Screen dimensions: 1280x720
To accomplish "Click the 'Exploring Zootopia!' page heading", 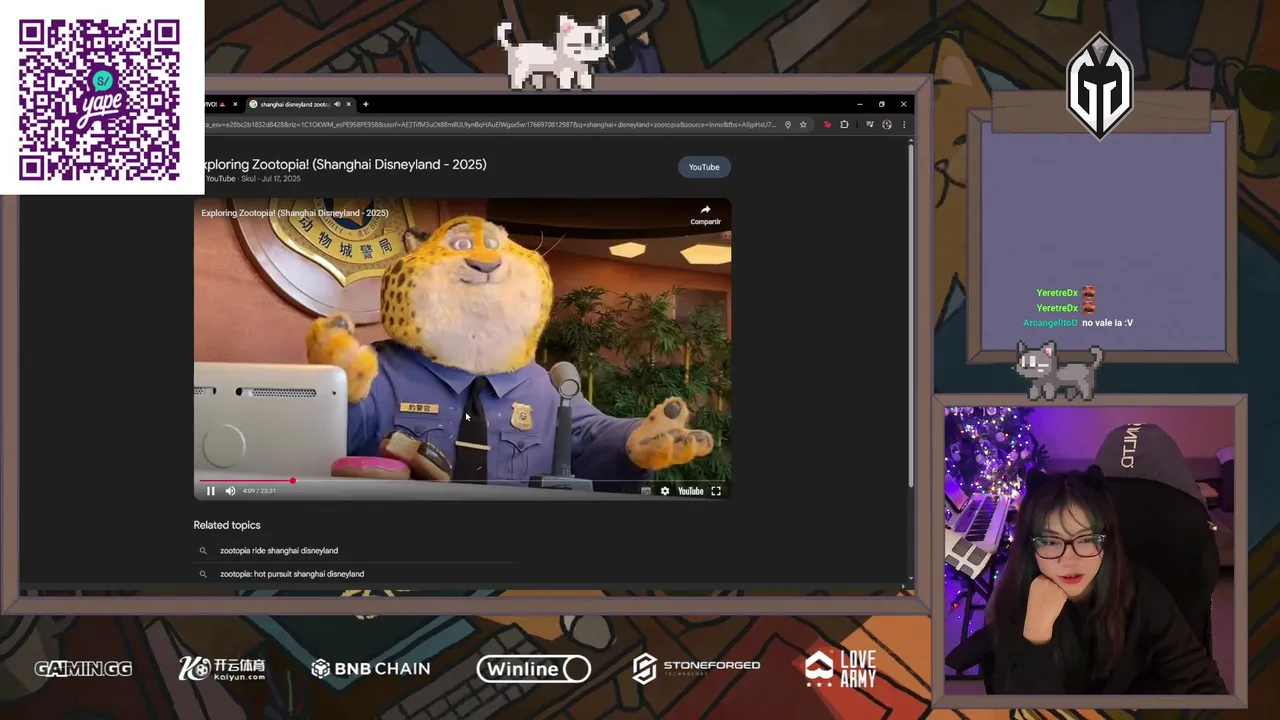I will coord(345,164).
